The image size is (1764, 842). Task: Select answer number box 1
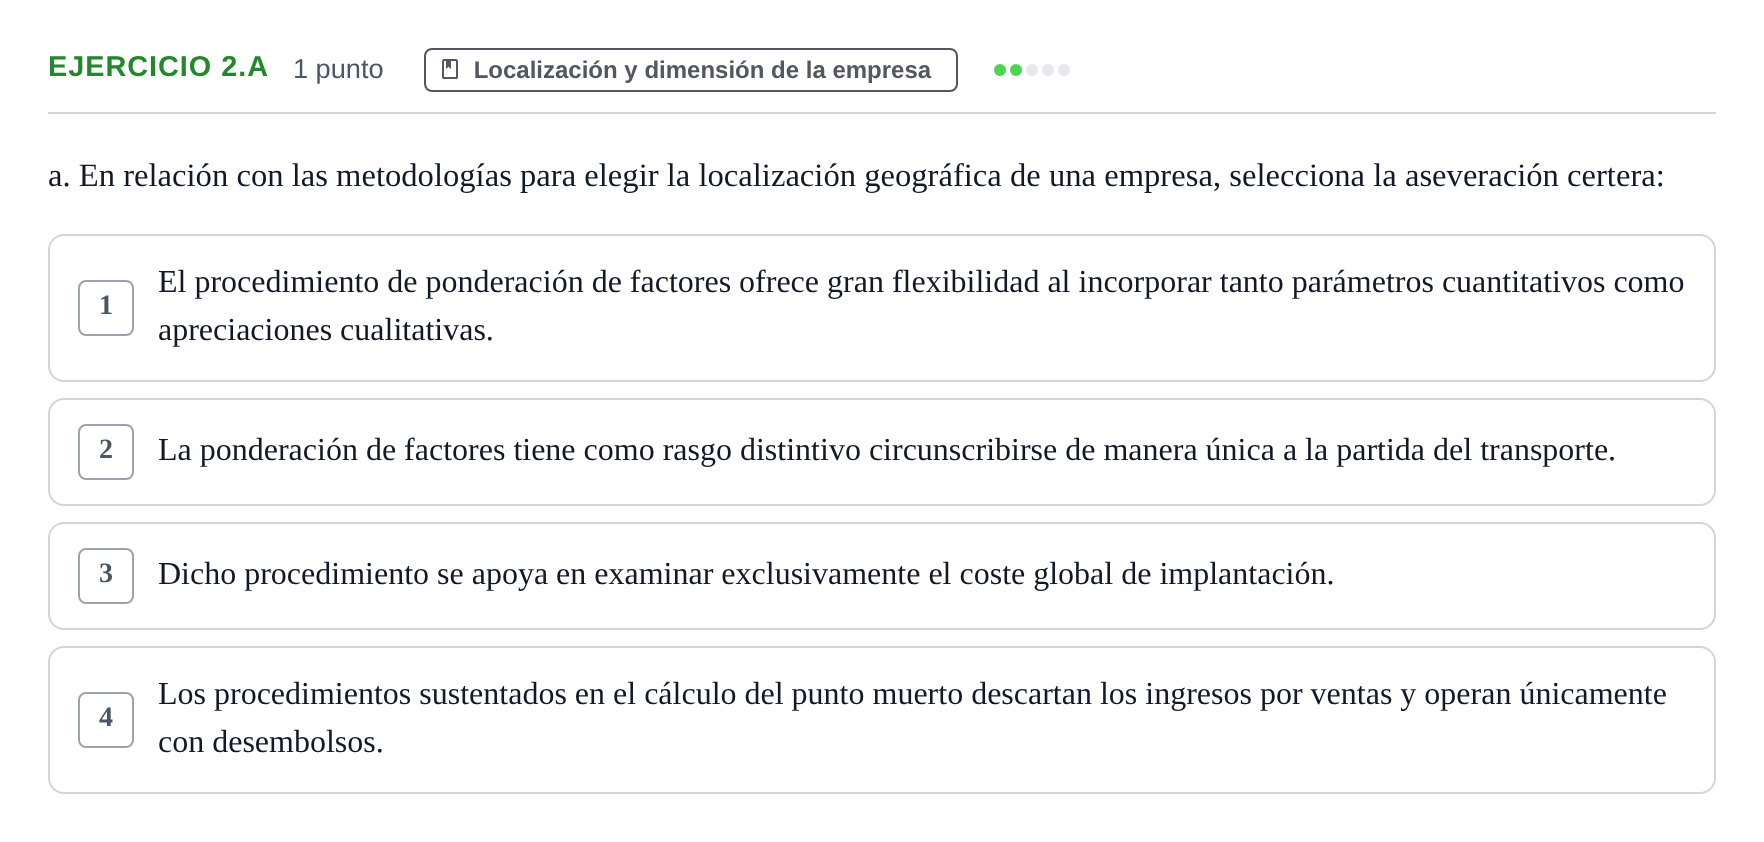click(x=106, y=308)
